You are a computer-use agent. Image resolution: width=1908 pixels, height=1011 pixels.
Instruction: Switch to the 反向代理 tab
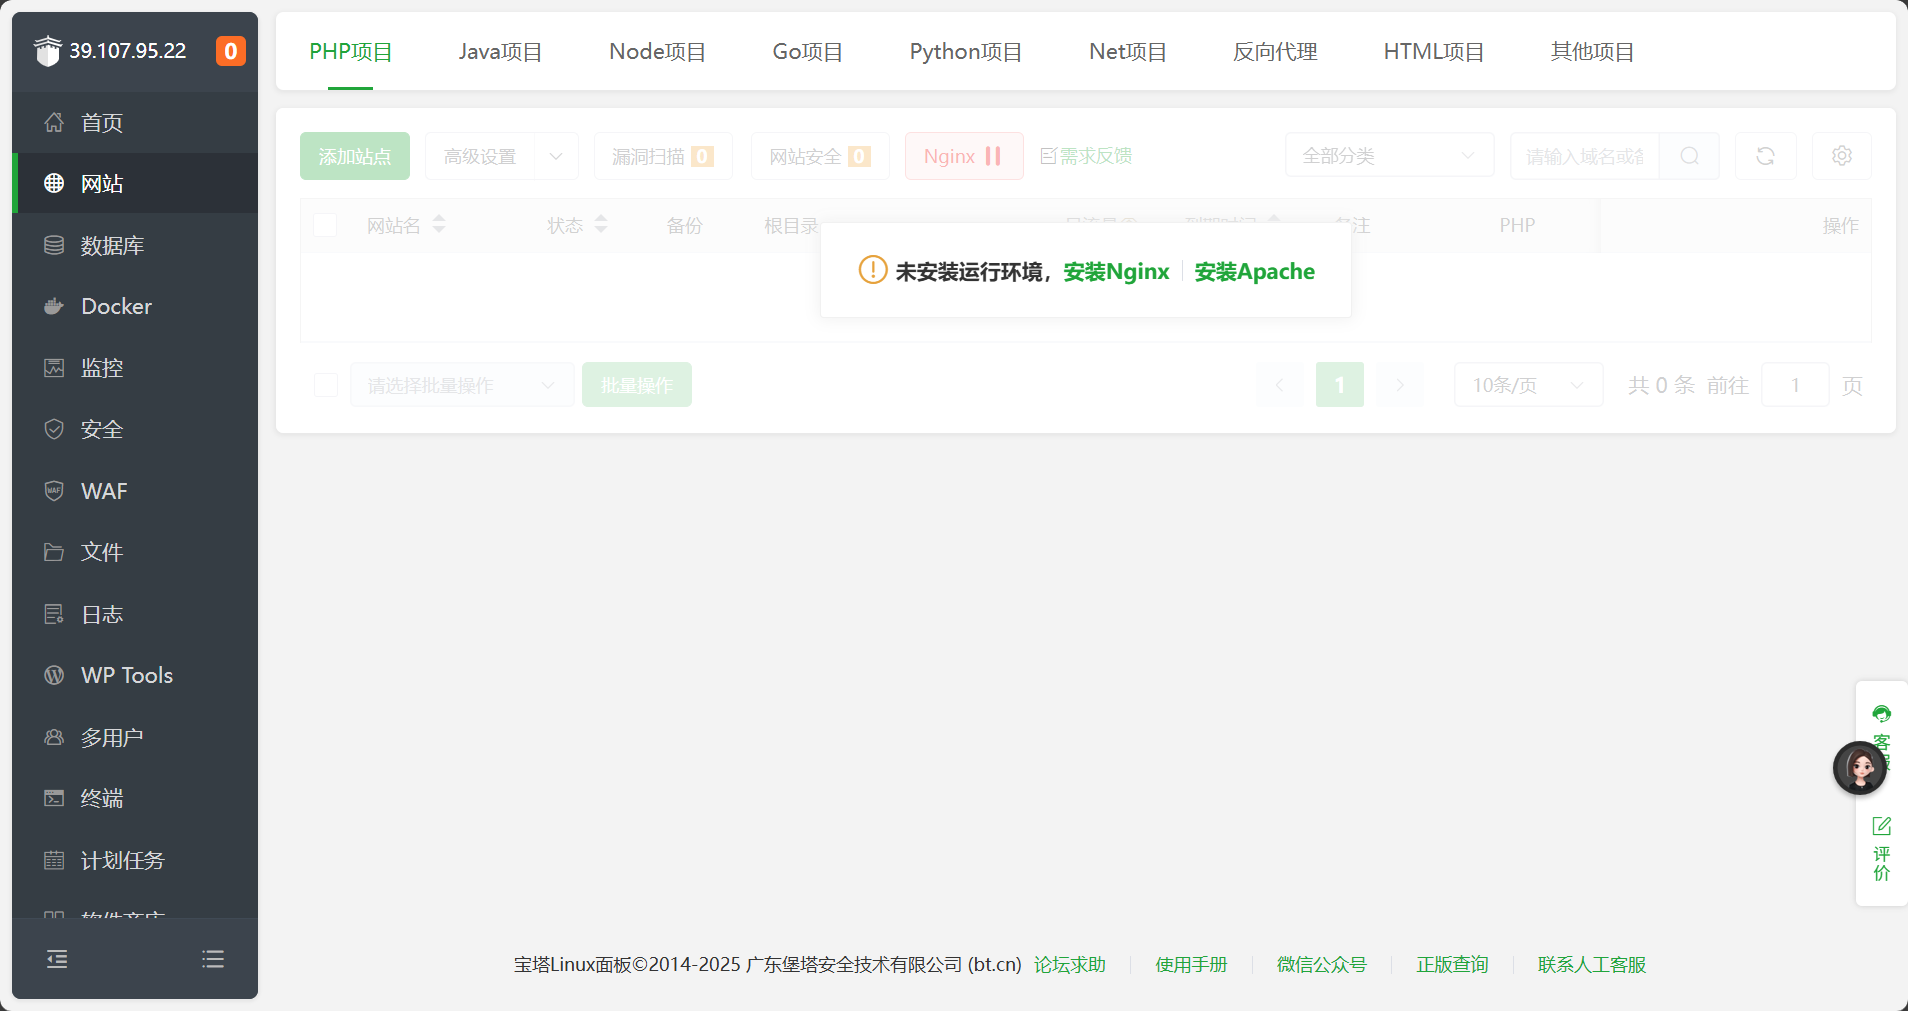pos(1275,52)
